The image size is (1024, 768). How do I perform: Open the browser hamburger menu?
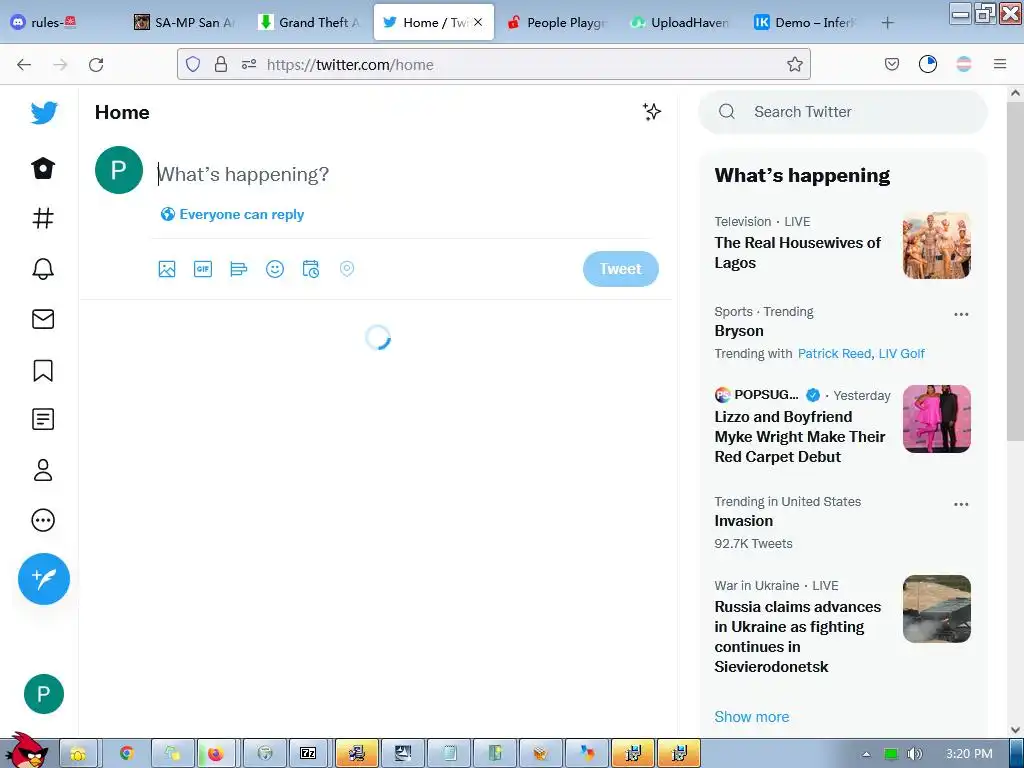999,64
